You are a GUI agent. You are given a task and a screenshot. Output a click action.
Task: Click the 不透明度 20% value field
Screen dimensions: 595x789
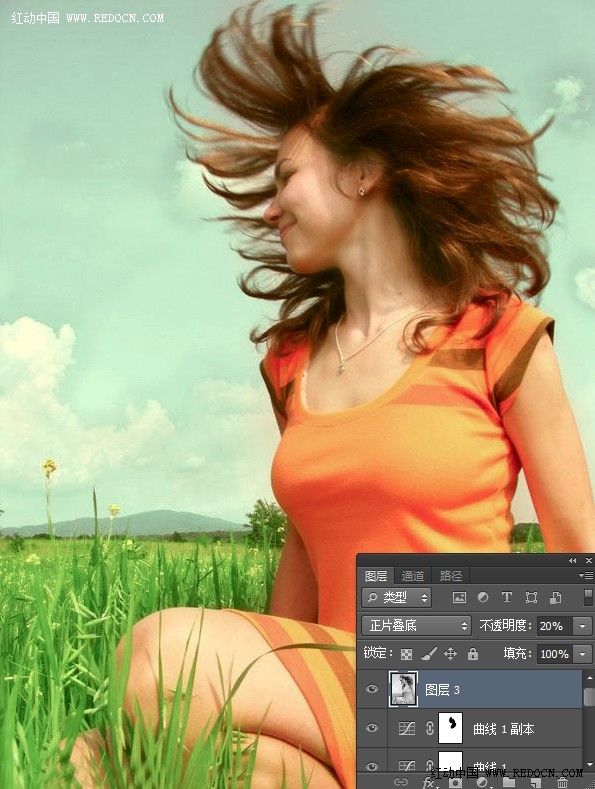(555, 626)
